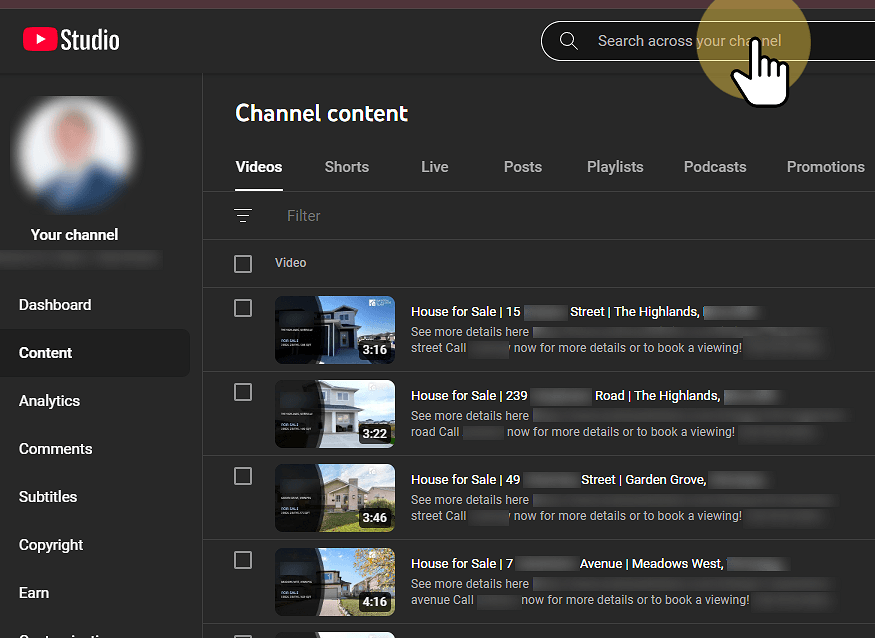
Task: Open Subtitles in the sidebar
Action: pyautogui.click(x=48, y=497)
